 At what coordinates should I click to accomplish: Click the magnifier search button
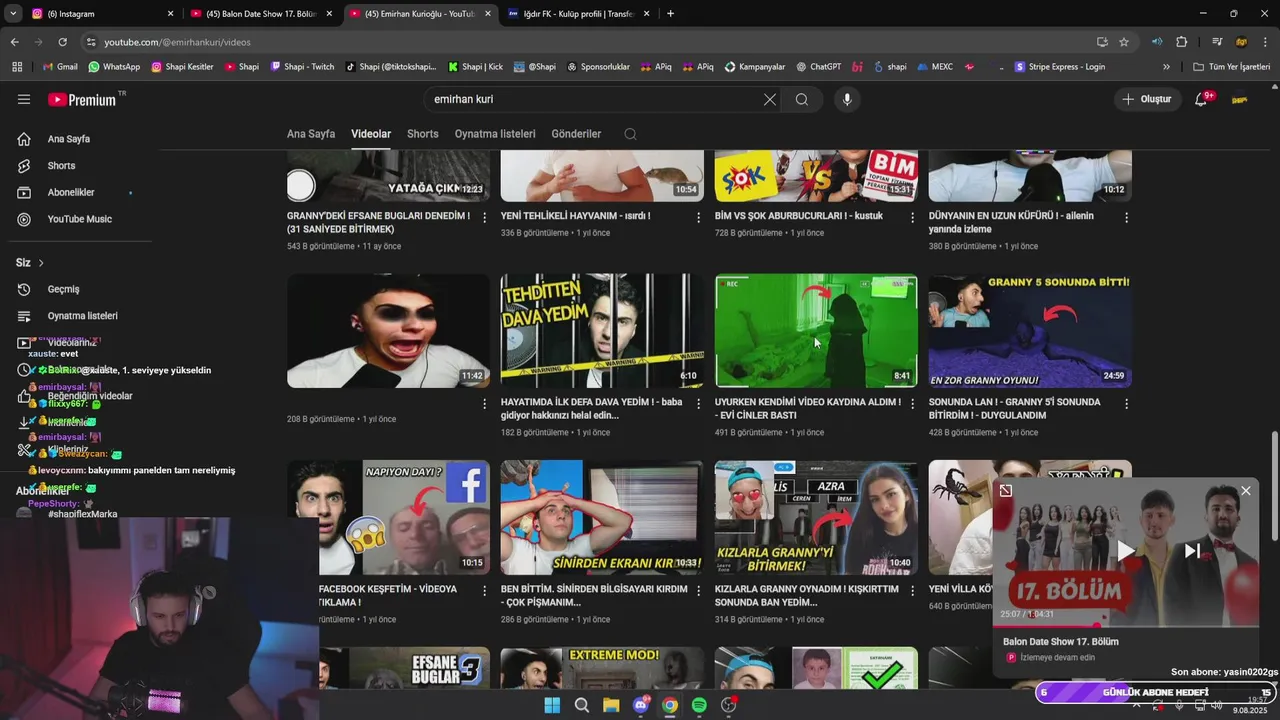click(x=802, y=100)
